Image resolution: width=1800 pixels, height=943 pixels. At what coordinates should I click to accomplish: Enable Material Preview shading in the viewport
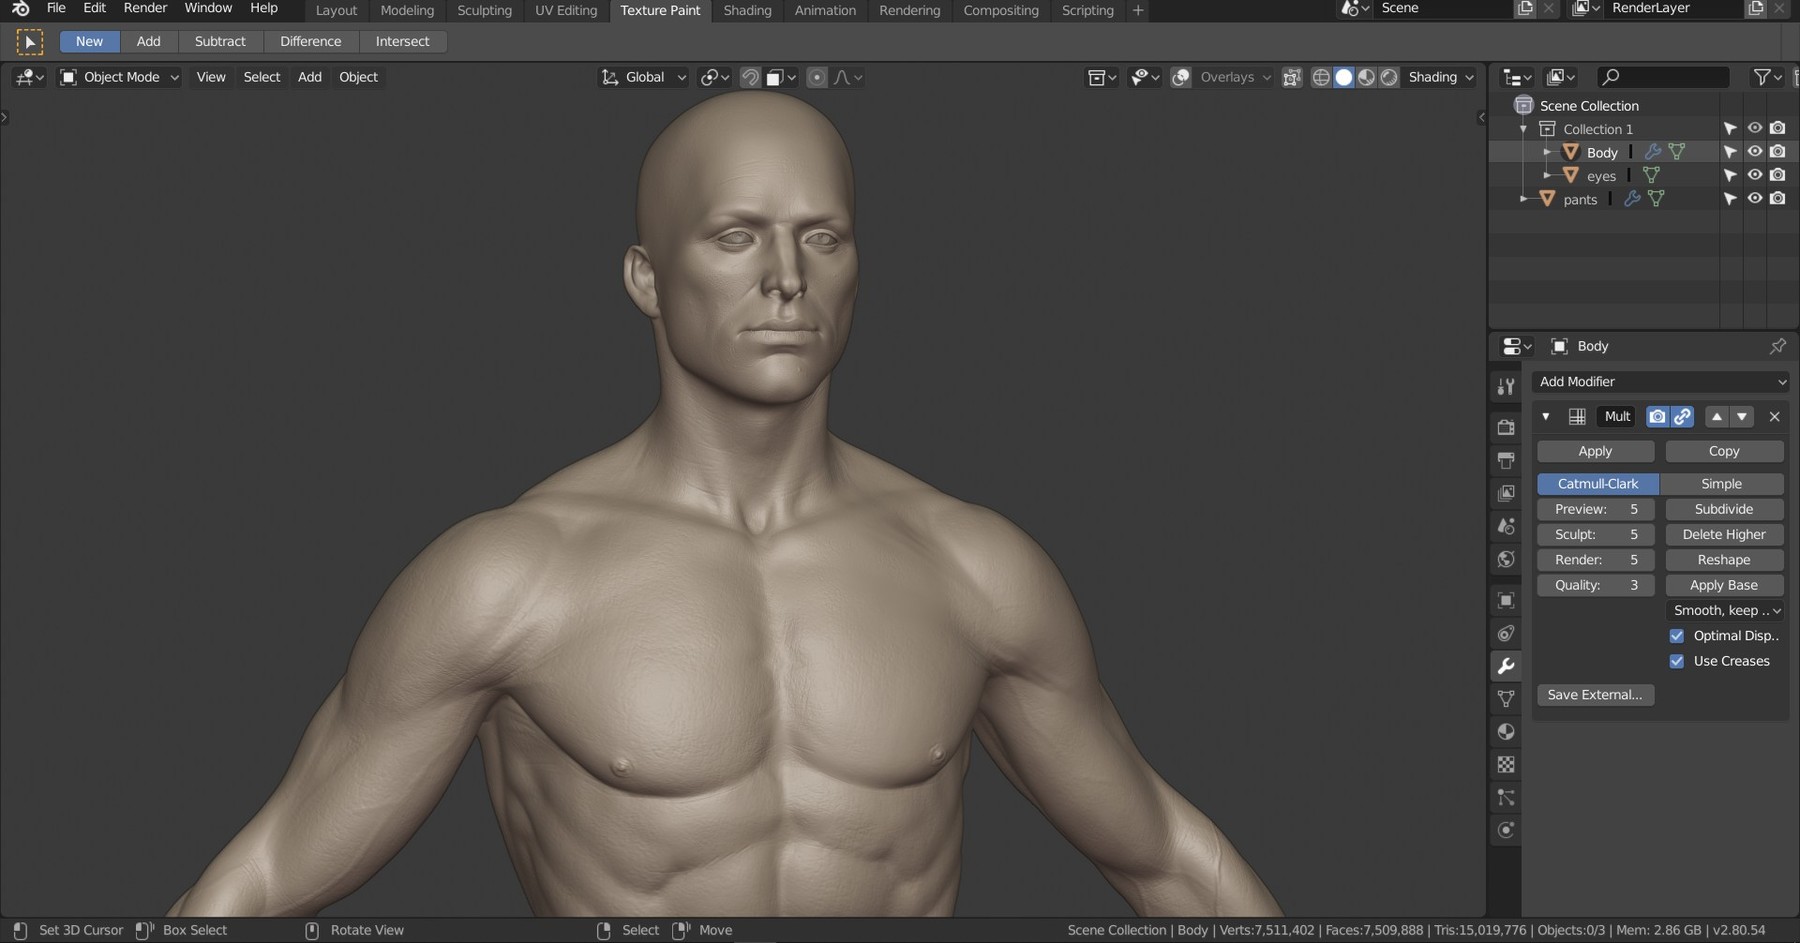point(1366,77)
